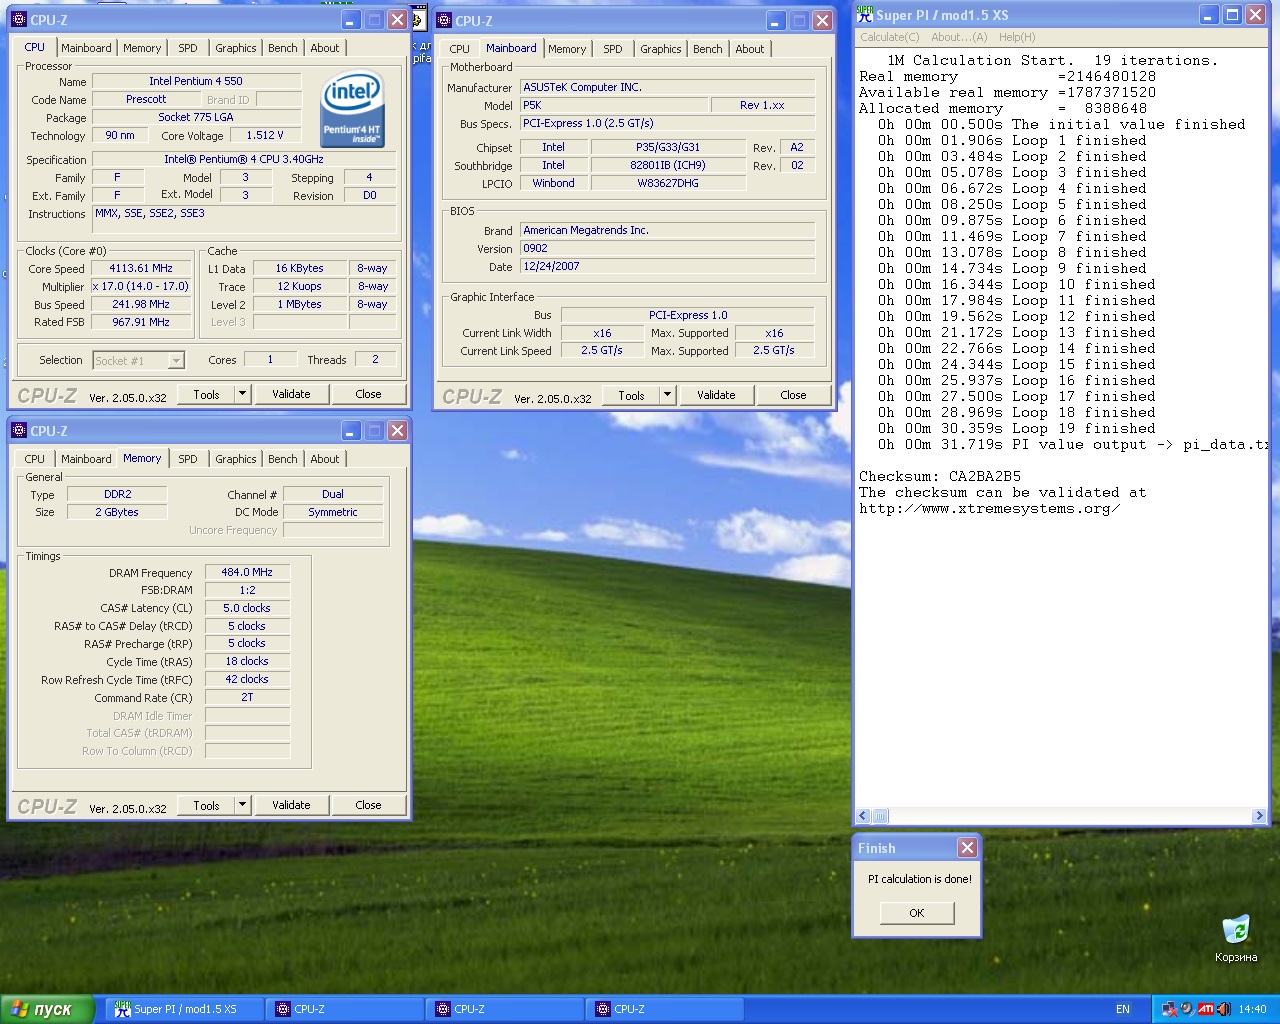This screenshot has height=1024, width=1280.
Task: Click Validate in the Mainboard window
Action: (x=716, y=395)
